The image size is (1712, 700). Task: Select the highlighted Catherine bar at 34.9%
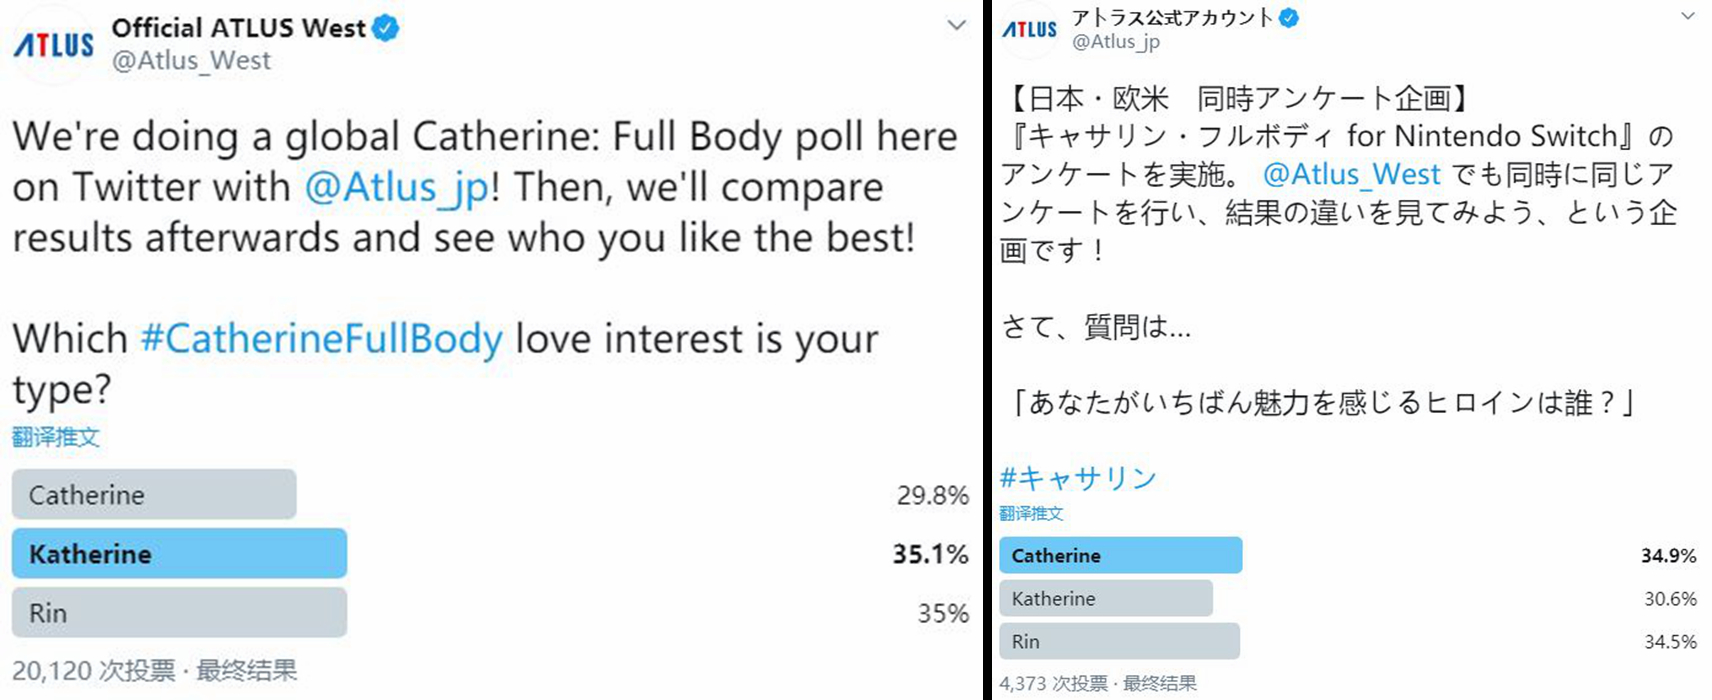1120,555
